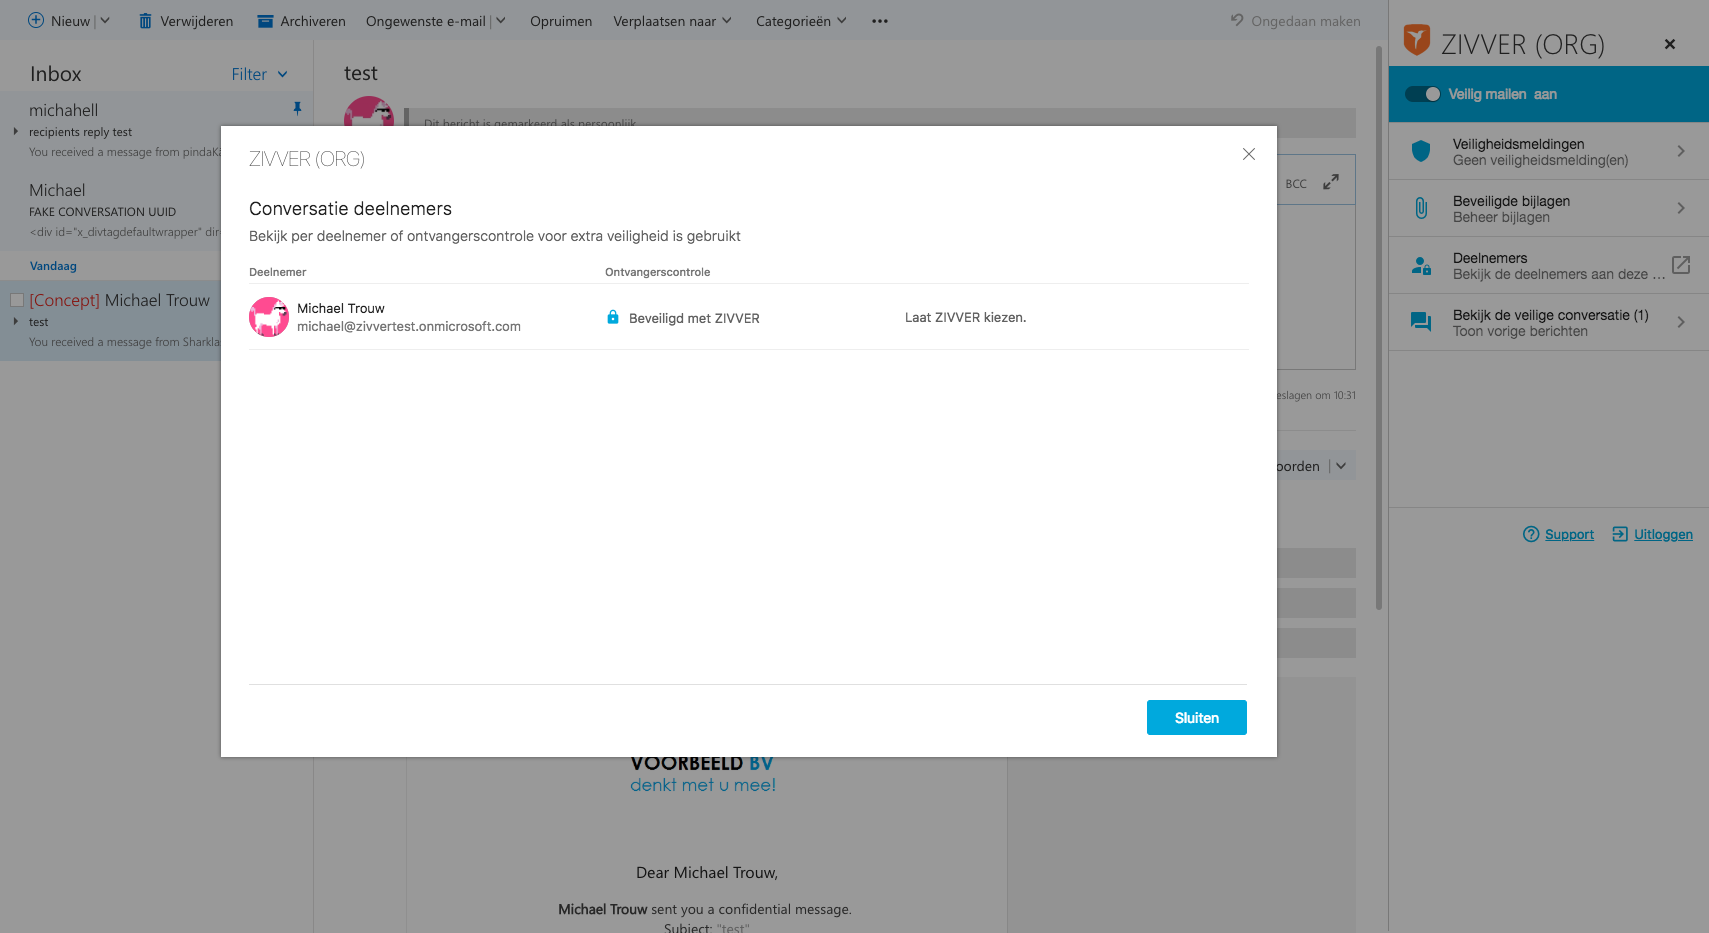The width and height of the screenshot is (1709, 933).
Task: Click Laat ZIVVER kiezen text
Action: pos(965,317)
